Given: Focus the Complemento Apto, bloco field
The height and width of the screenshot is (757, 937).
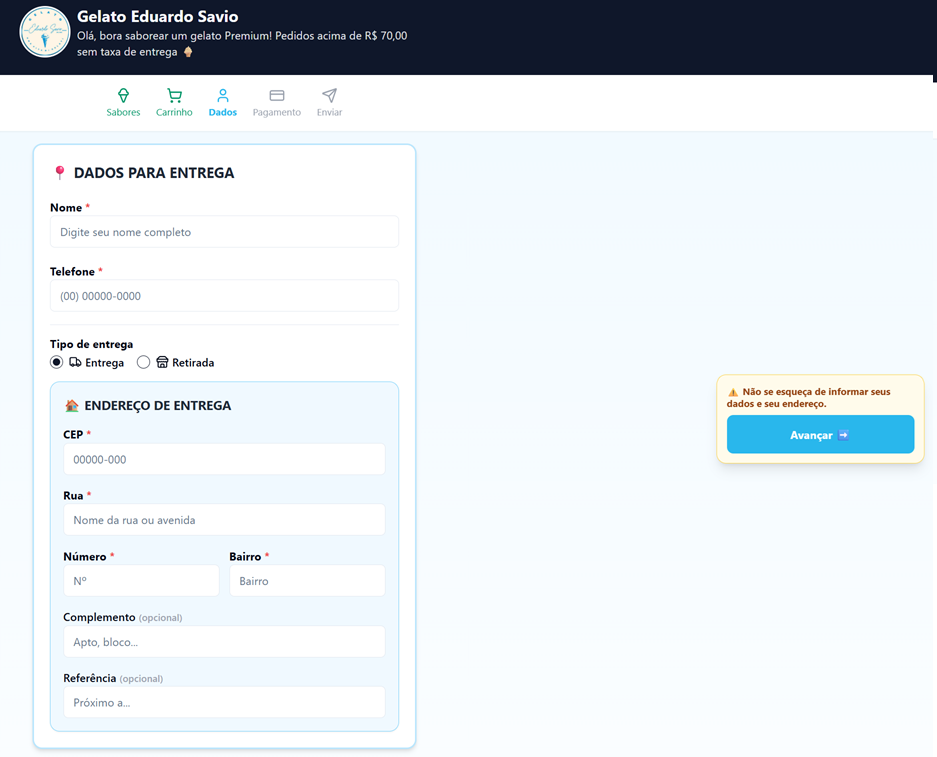Looking at the screenshot, I should (x=224, y=642).
